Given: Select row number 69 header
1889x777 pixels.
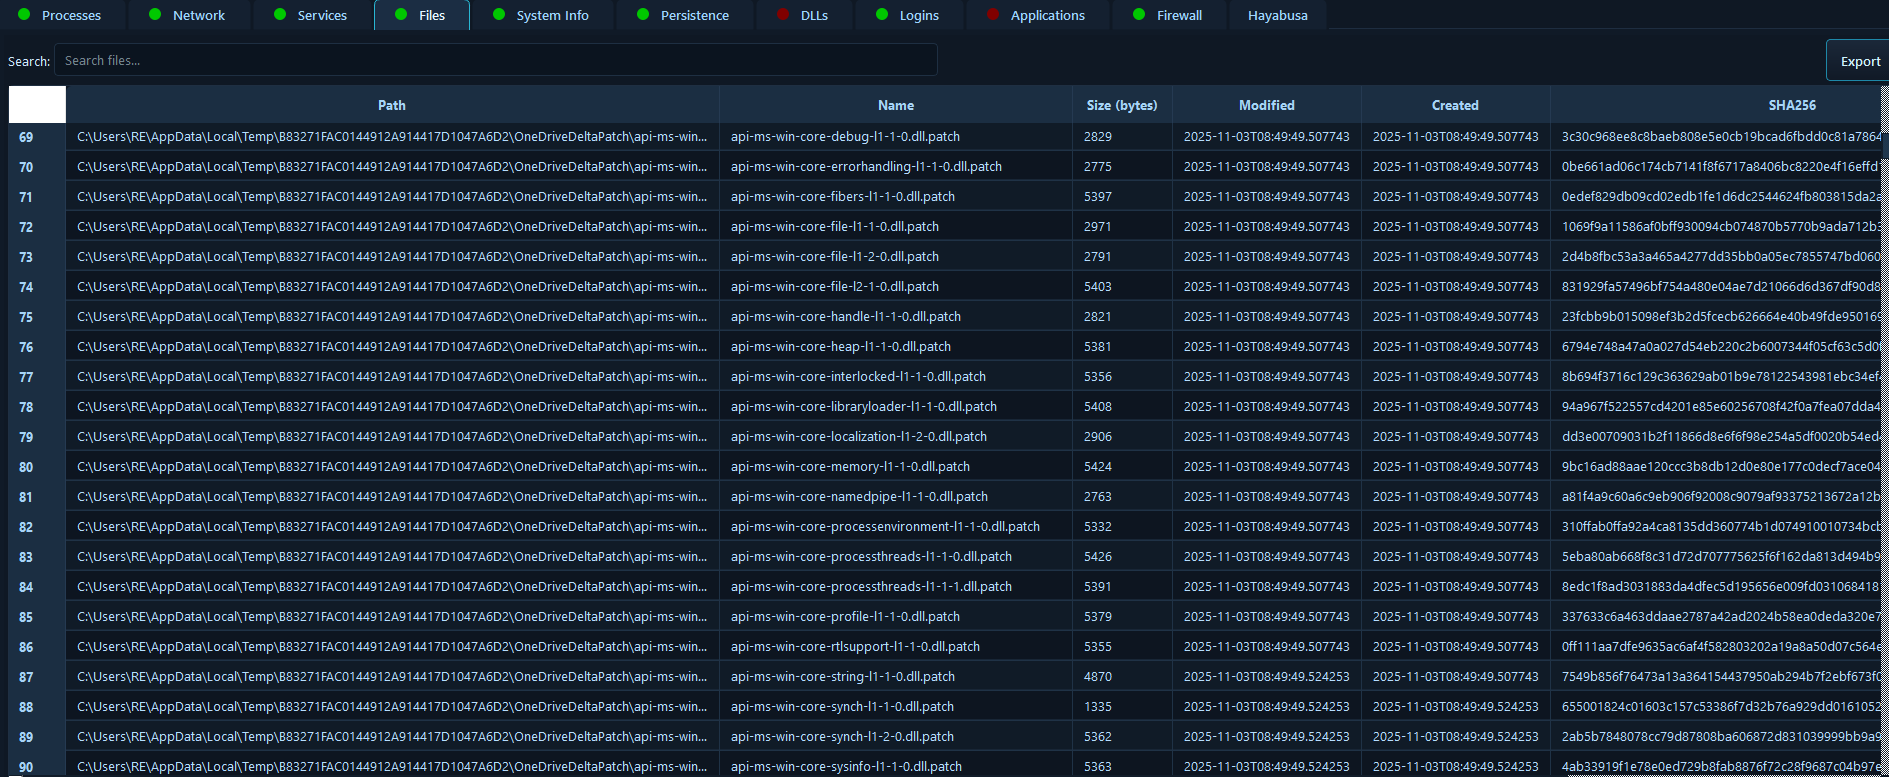Looking at the screenshot, I should click(x=26, y=137).
